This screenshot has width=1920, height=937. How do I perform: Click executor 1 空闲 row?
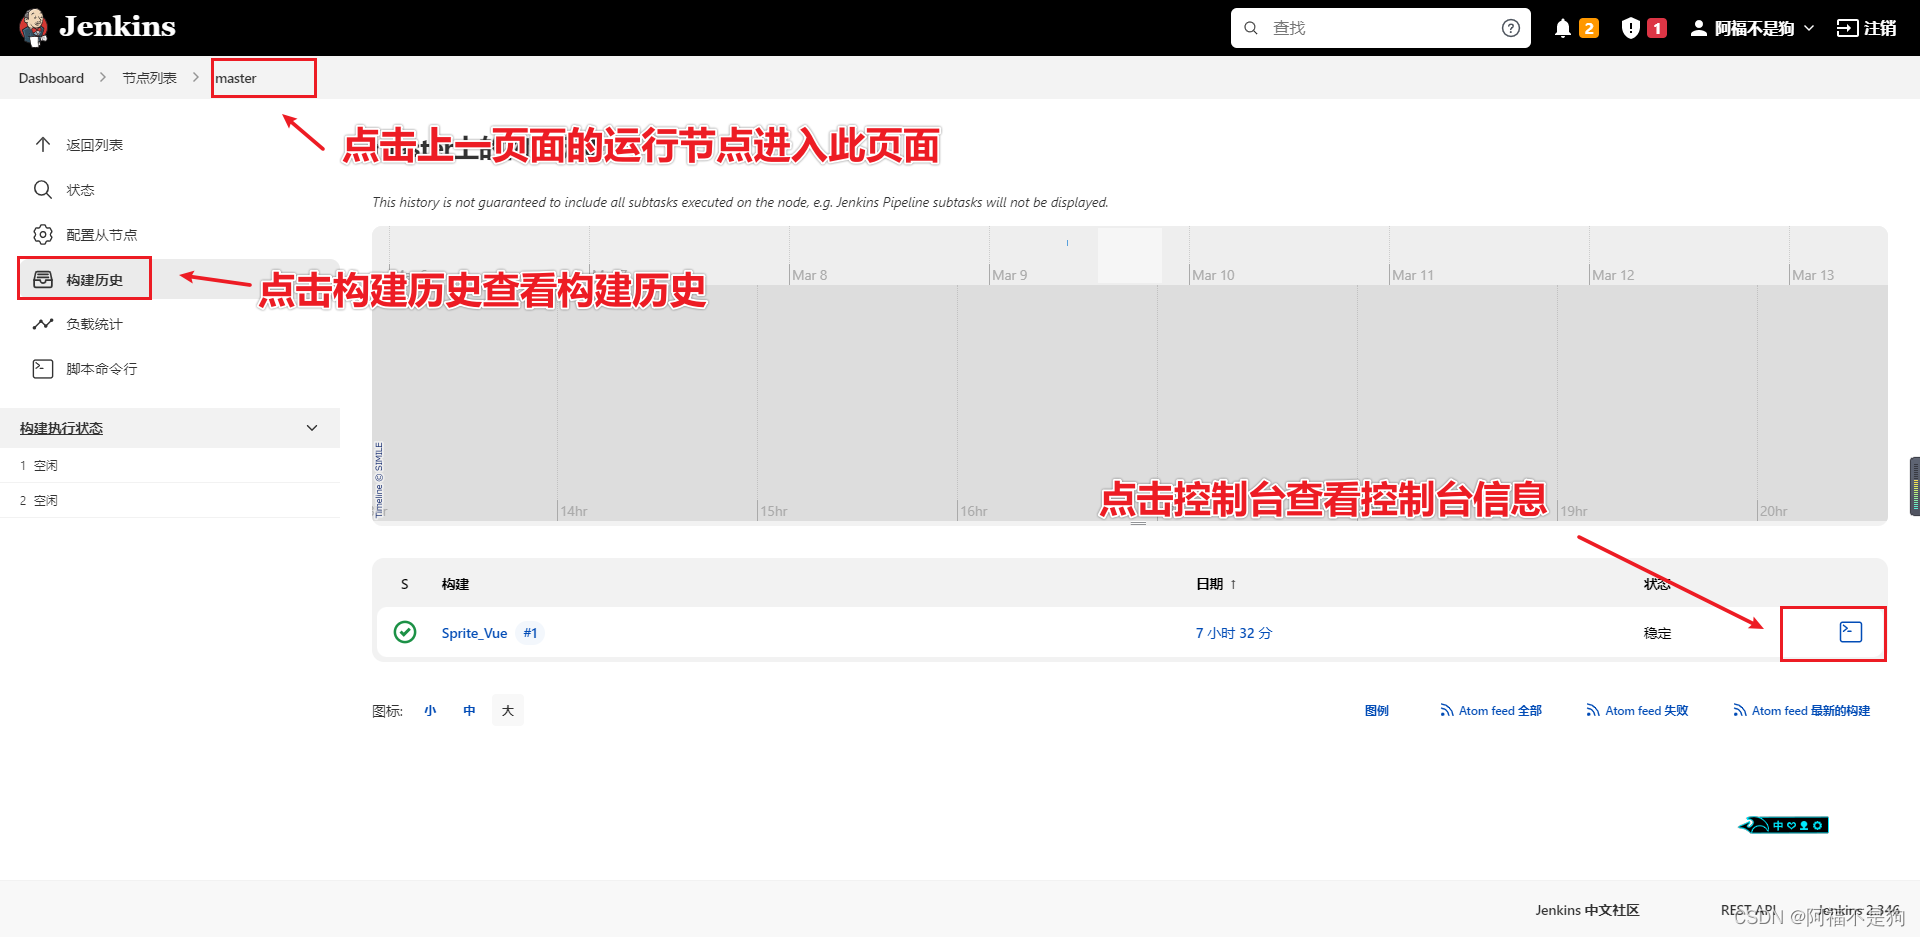click(170, 465)
